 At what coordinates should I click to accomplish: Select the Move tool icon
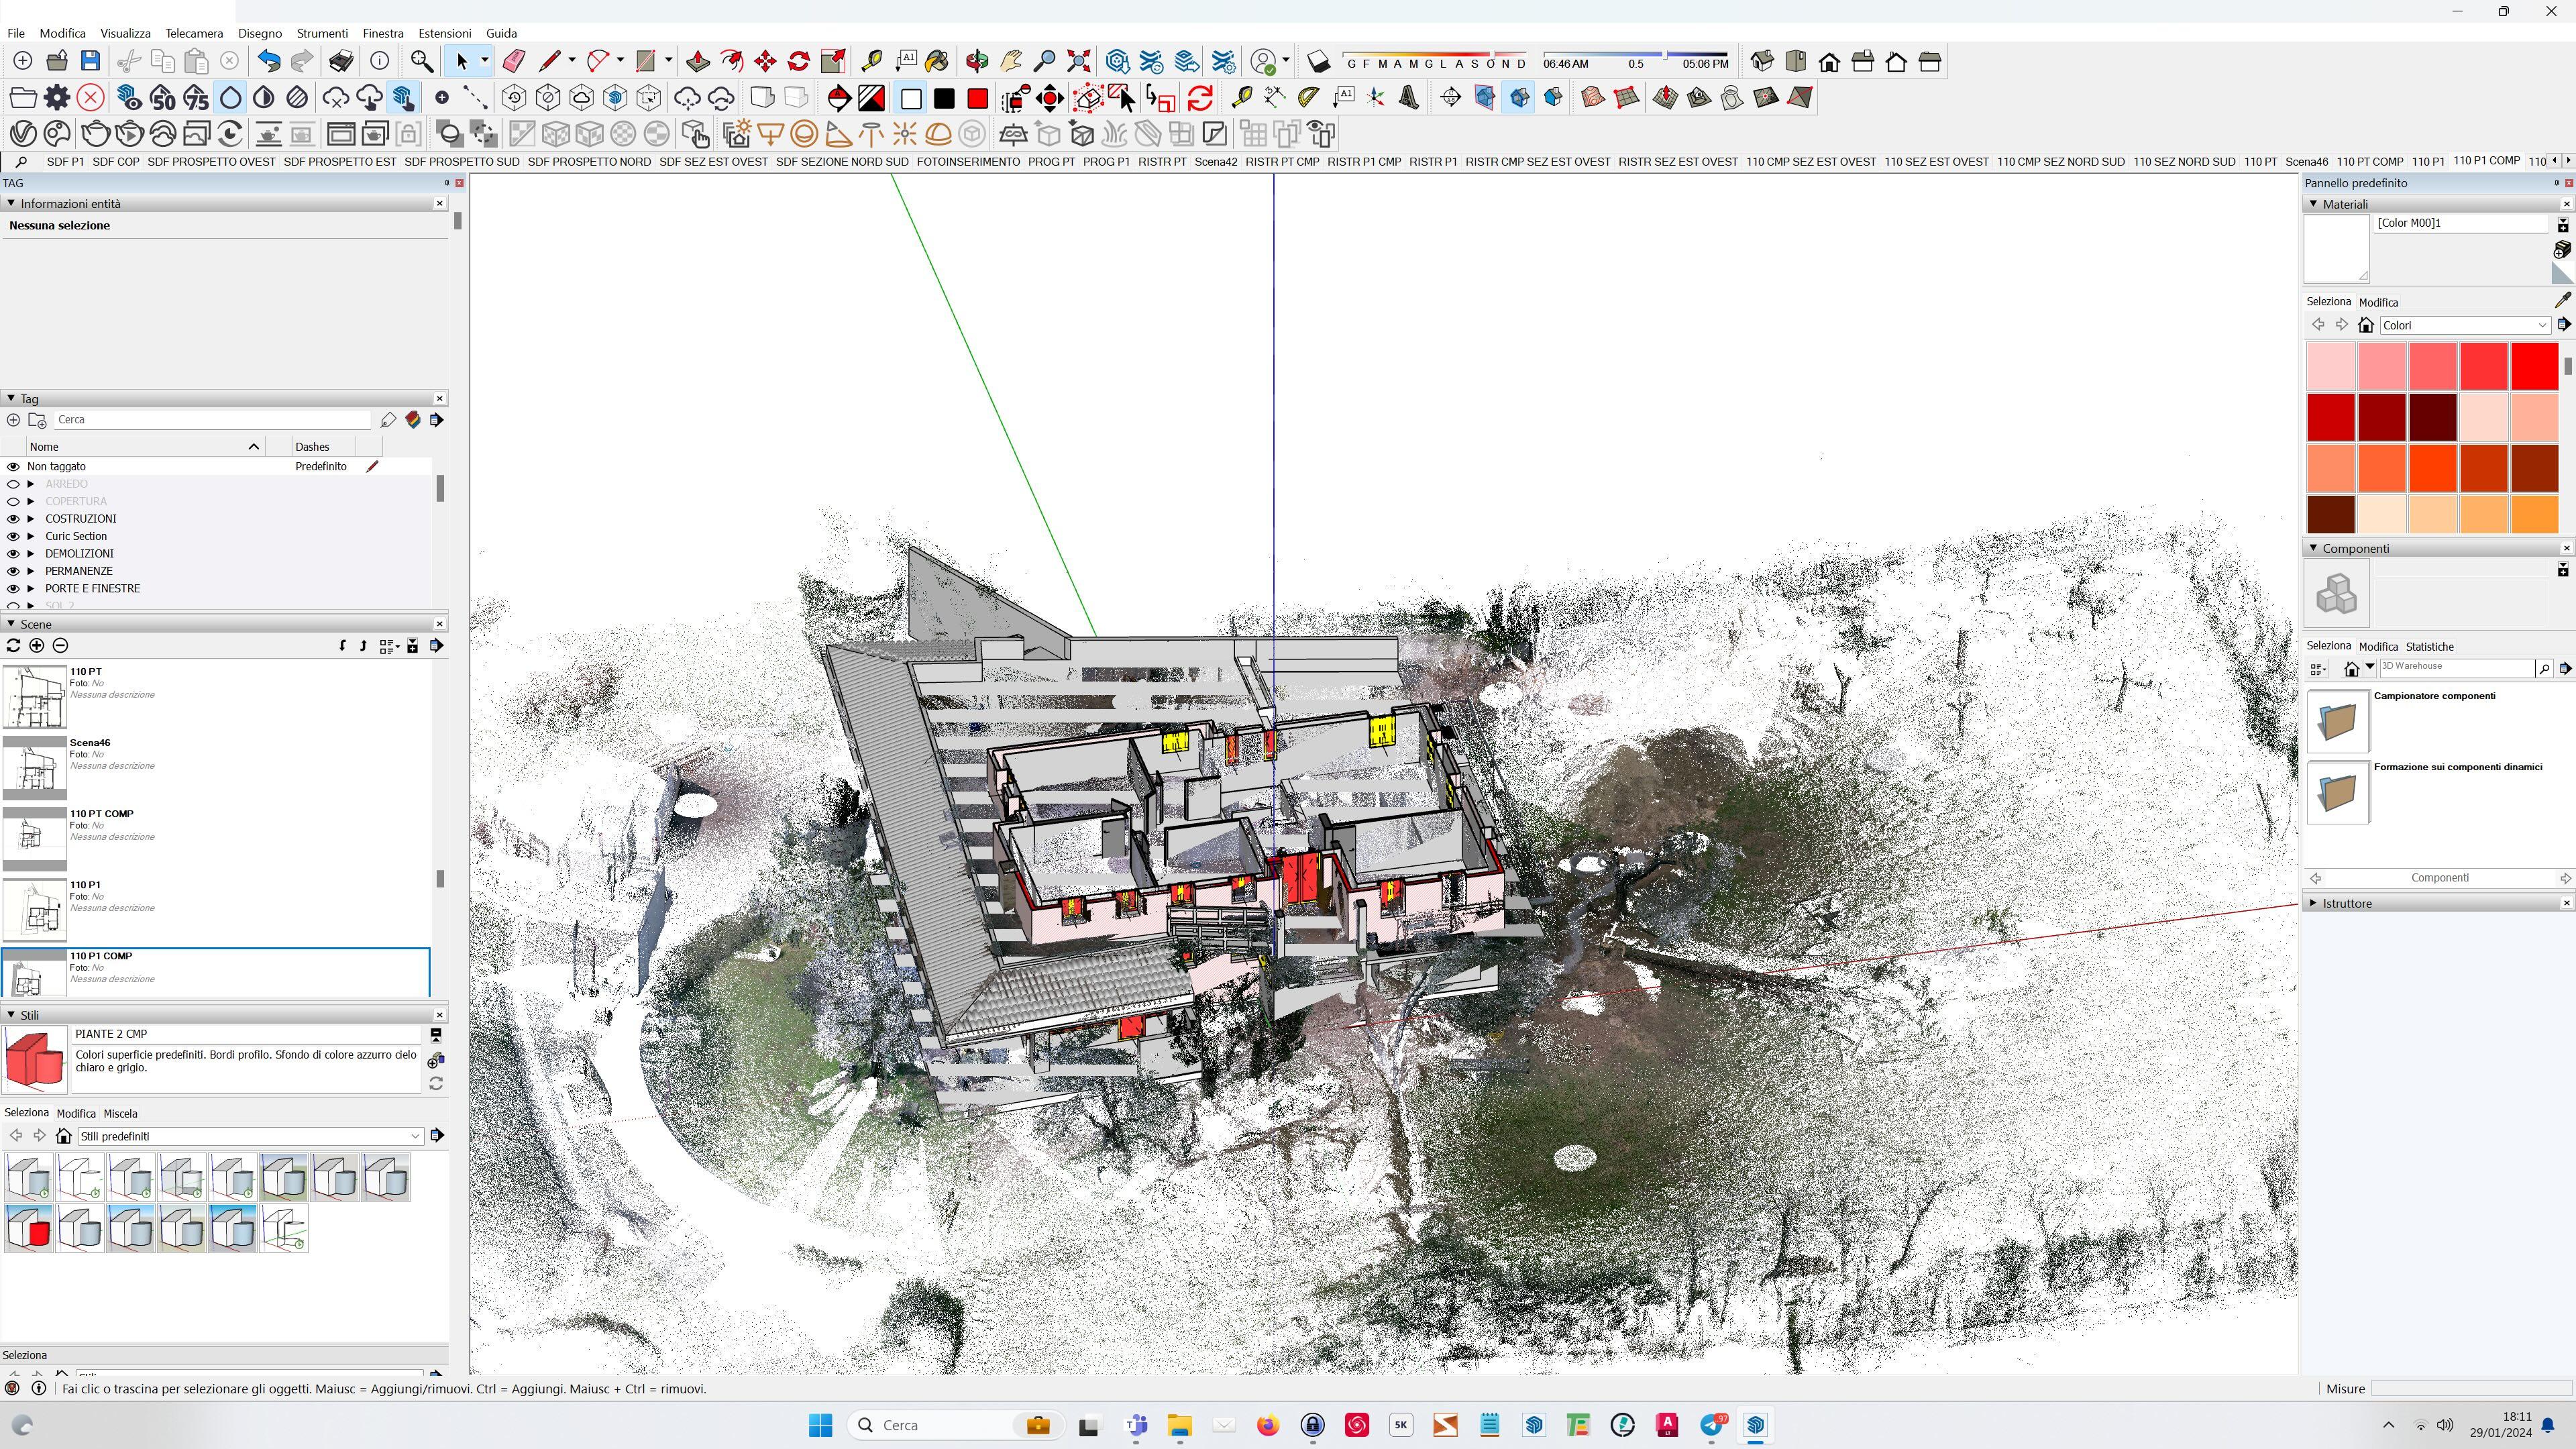pyautogui.click(x=765, y=62)
